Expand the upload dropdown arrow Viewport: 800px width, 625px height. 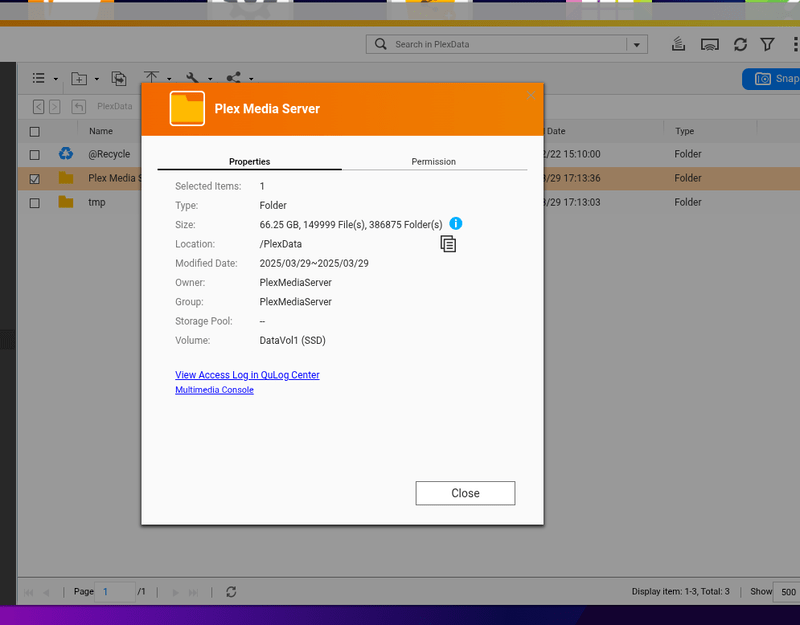(169, 79)
